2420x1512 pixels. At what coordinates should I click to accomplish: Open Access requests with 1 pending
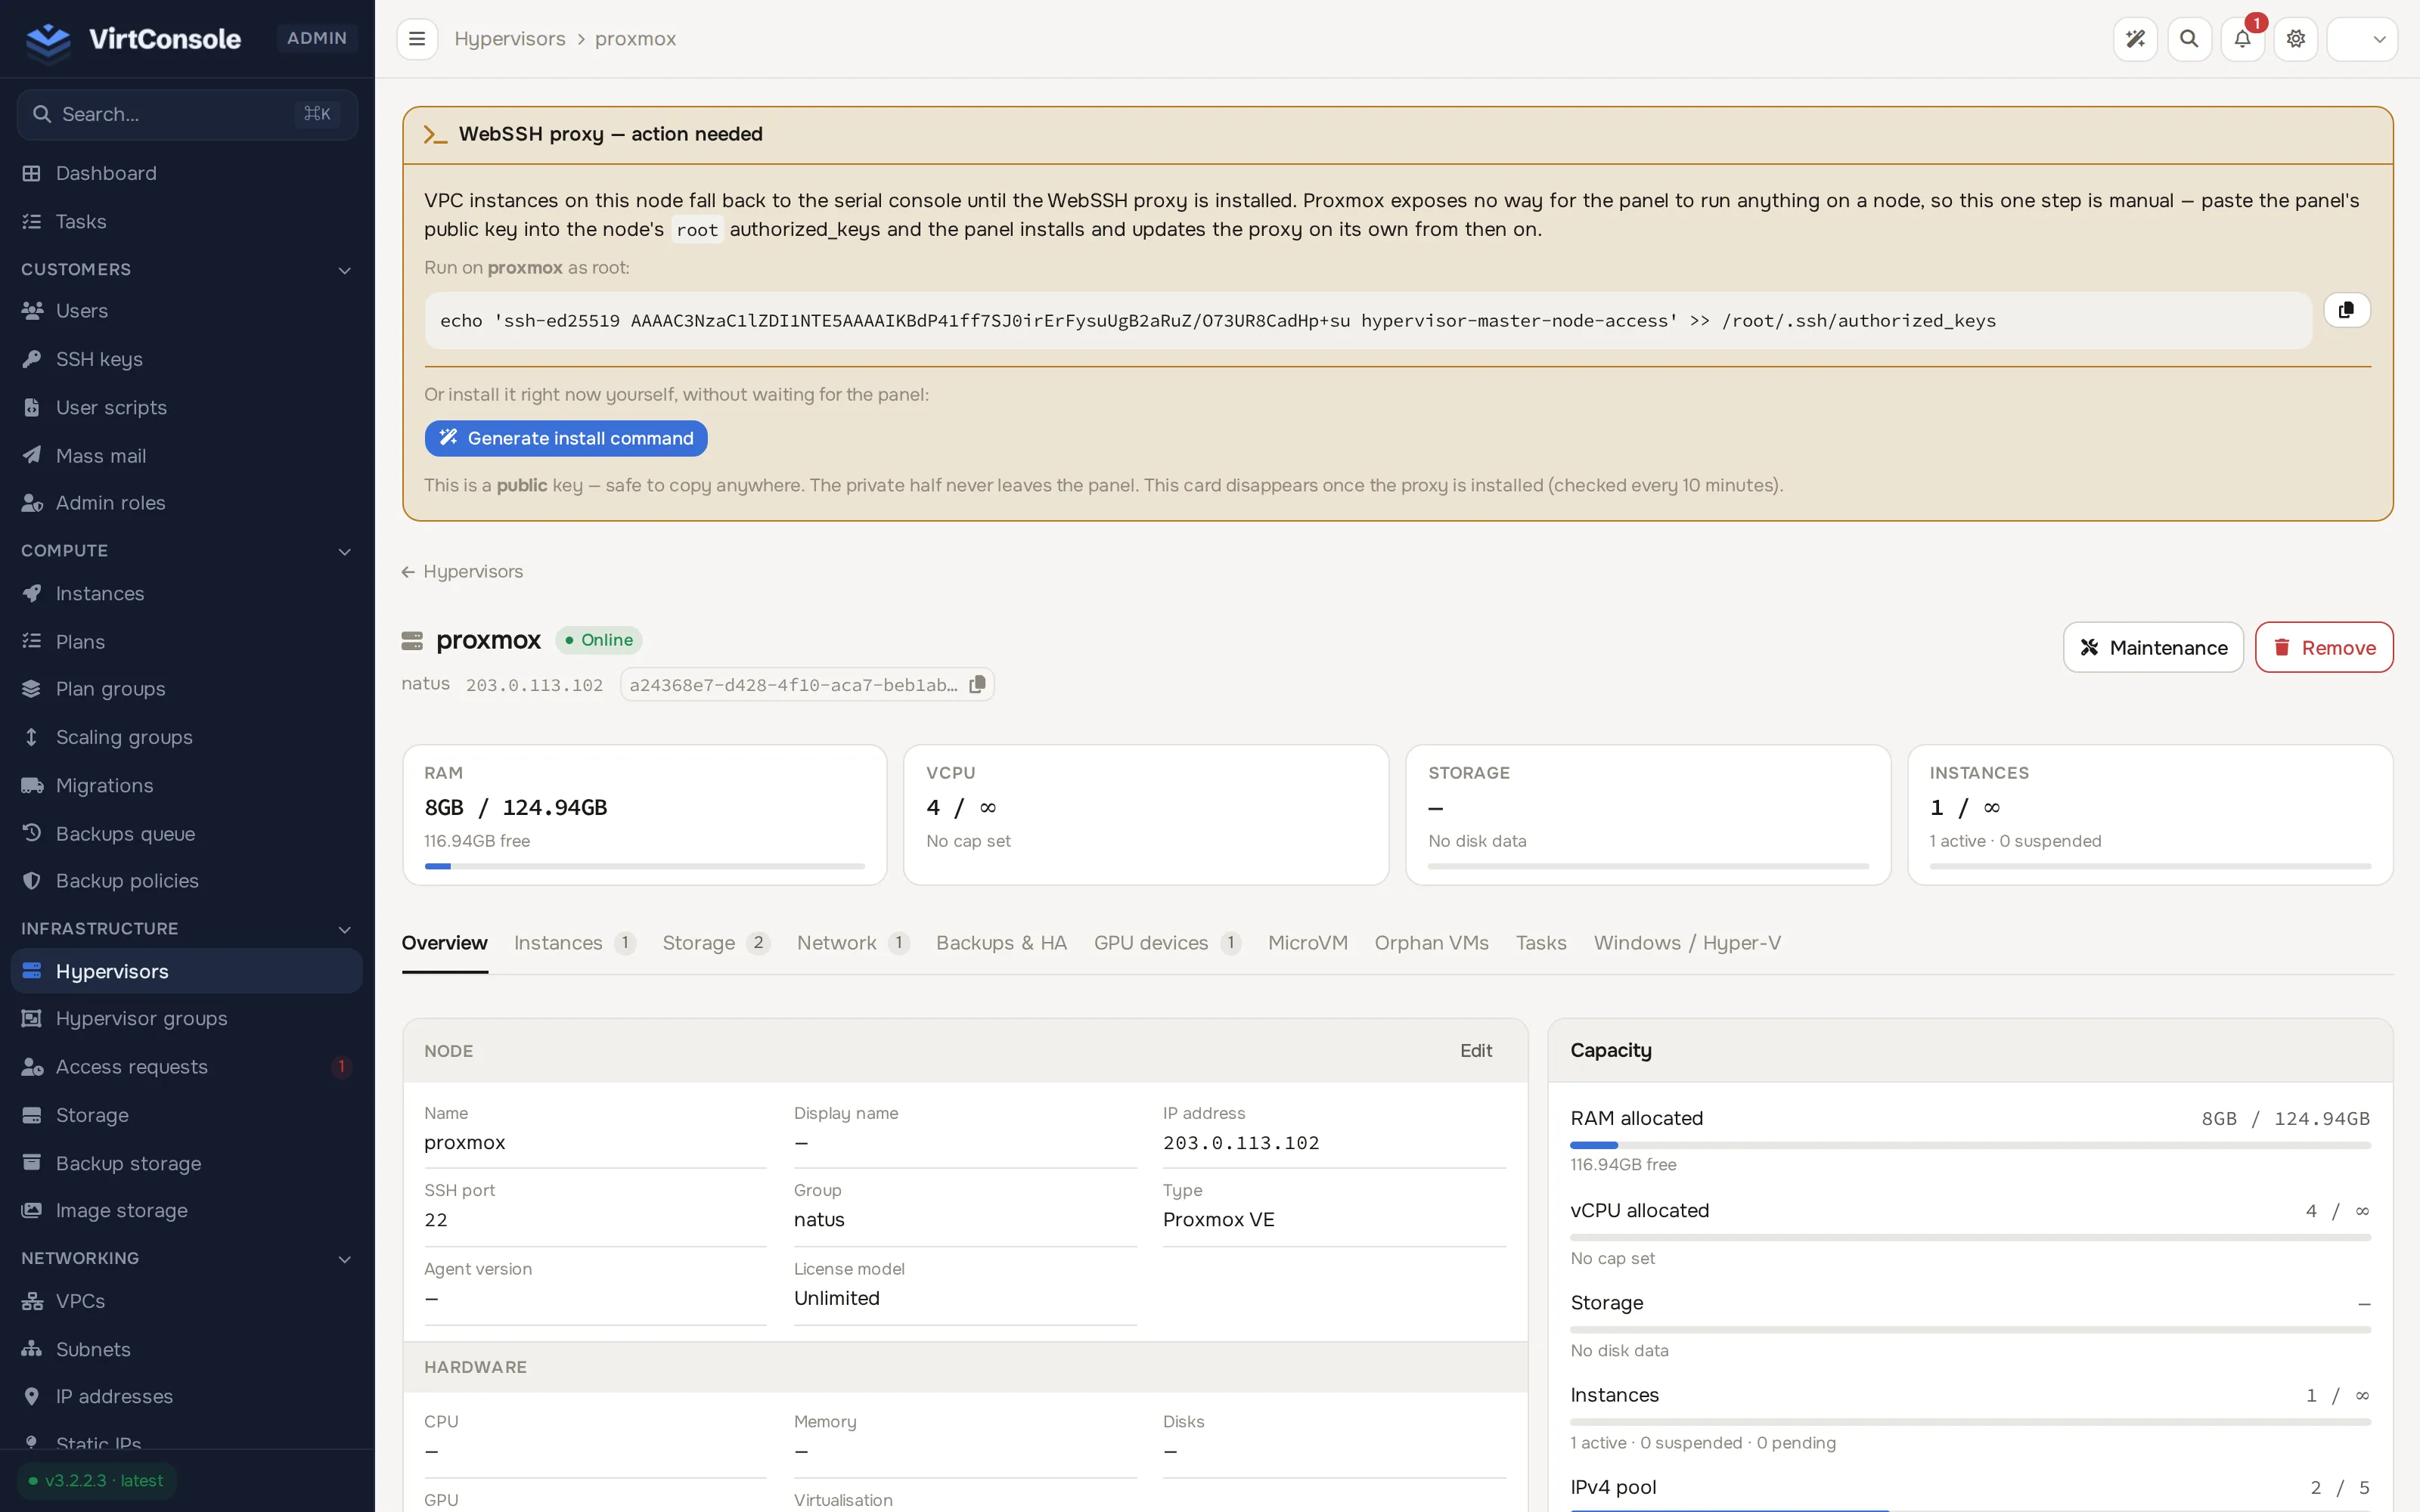tap(187, 1067)
